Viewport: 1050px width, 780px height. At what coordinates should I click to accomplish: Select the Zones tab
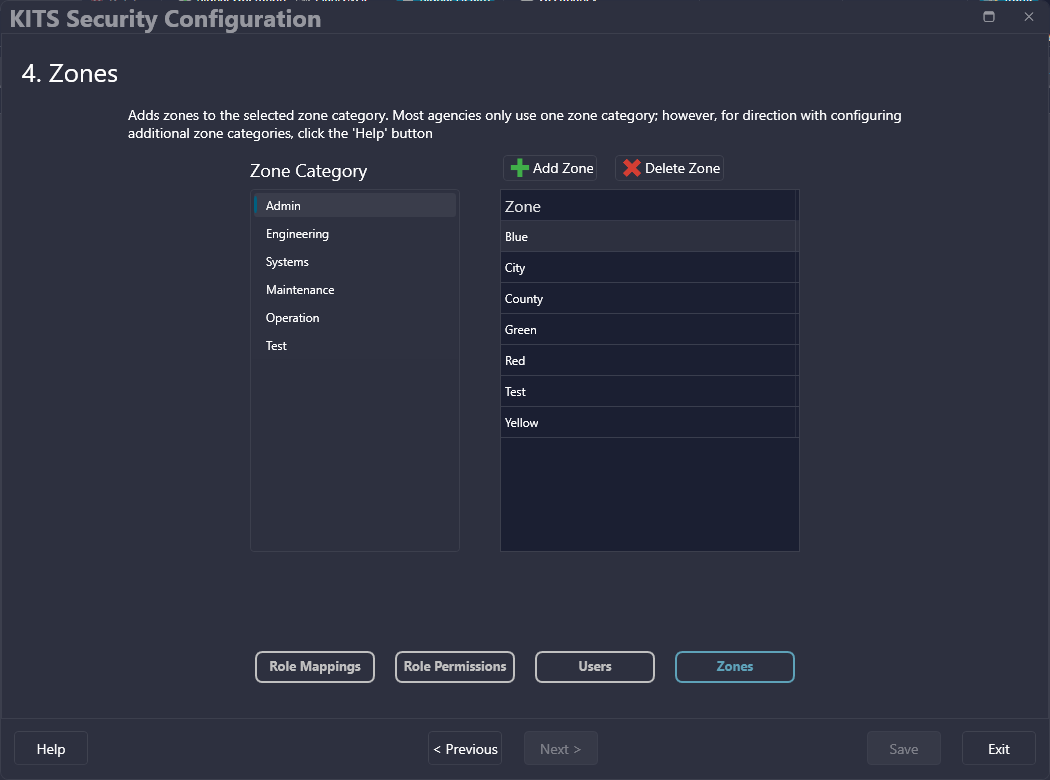click(735, 667)
